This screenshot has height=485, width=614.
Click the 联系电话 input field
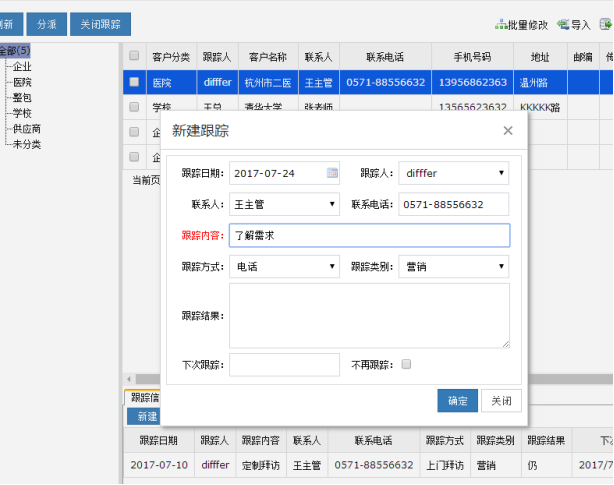(453, 204)
